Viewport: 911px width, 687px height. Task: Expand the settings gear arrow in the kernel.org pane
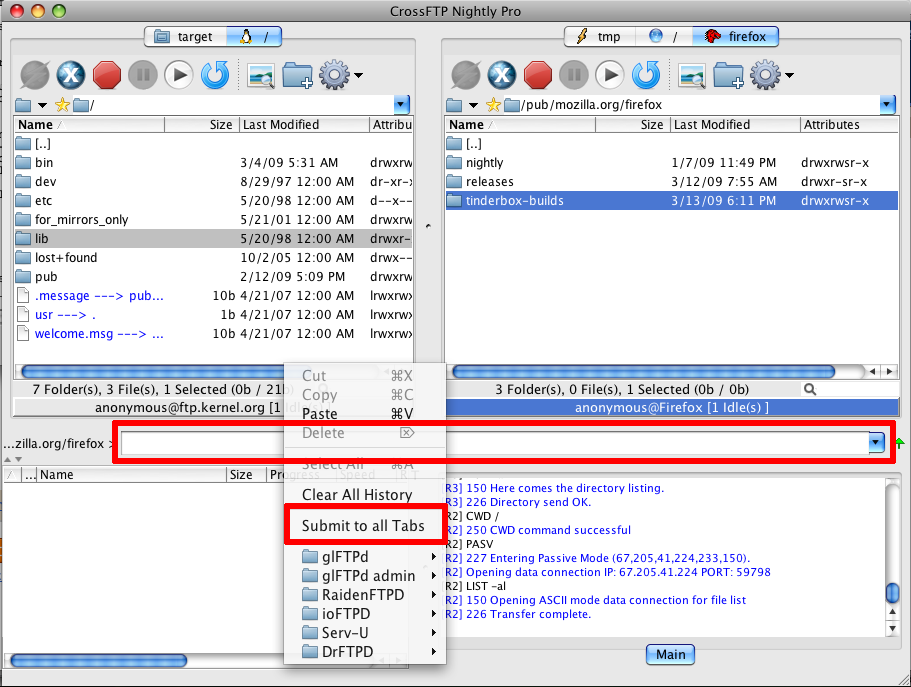(x=358, y=76)
